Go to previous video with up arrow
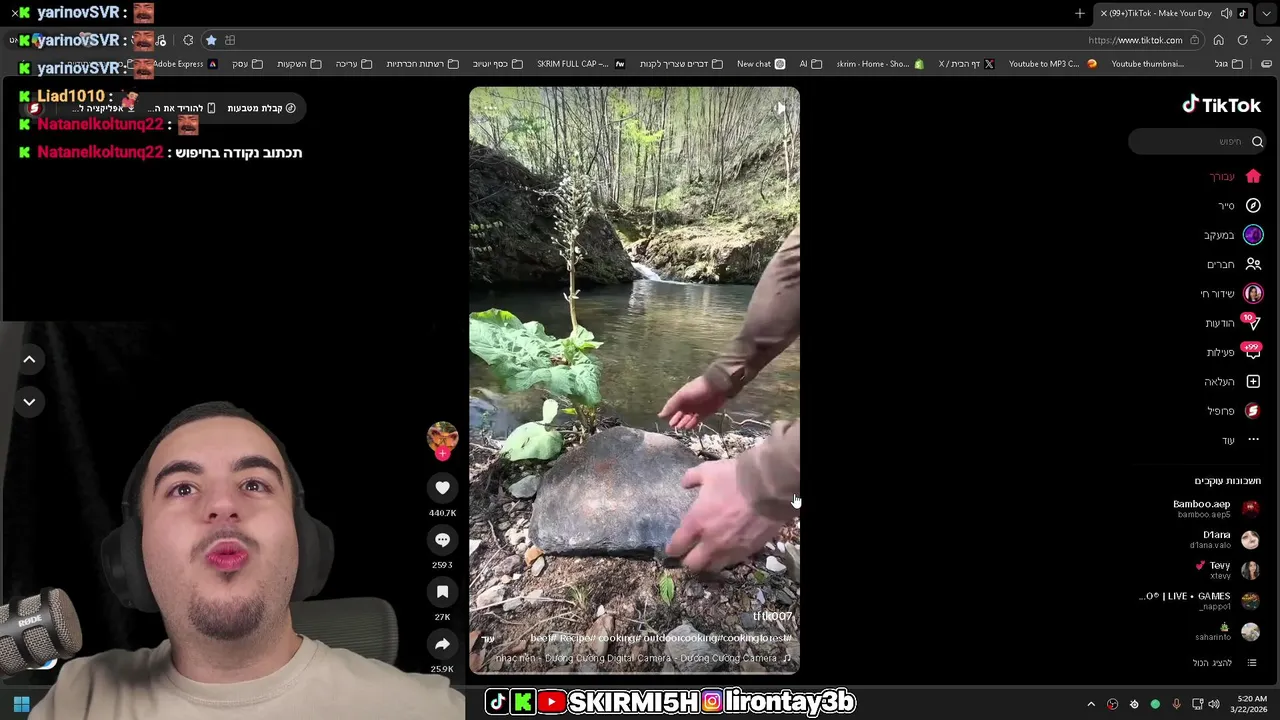1280x720 pixels. pos(29,359)
